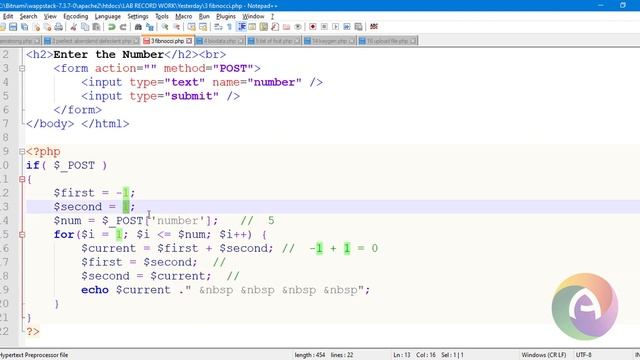Collapse the <?php block fold marker

click(x=22, y=151)
